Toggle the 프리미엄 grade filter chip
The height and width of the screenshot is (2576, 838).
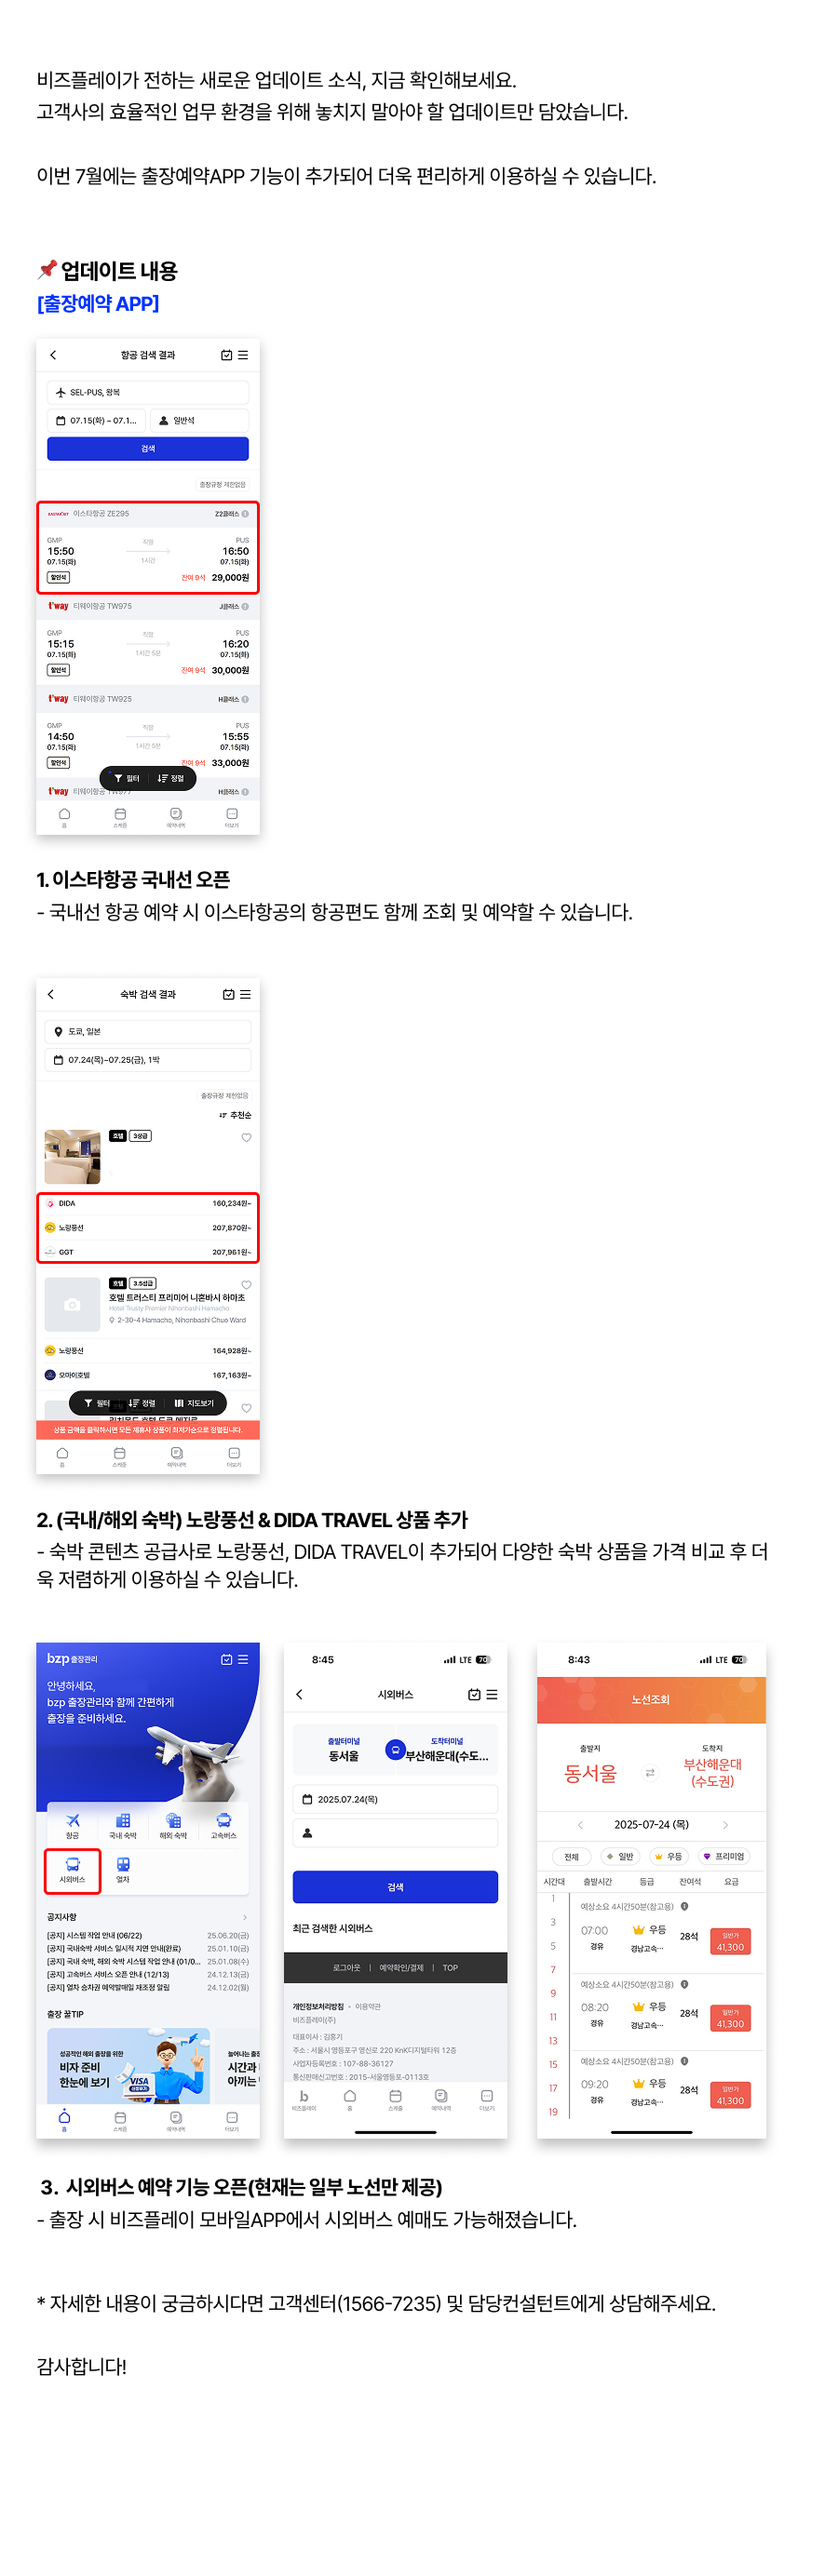724,1856
